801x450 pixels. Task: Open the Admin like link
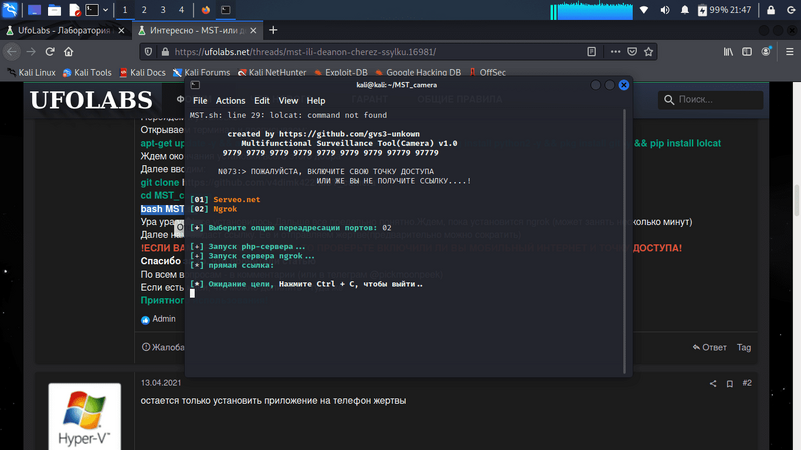164,319
